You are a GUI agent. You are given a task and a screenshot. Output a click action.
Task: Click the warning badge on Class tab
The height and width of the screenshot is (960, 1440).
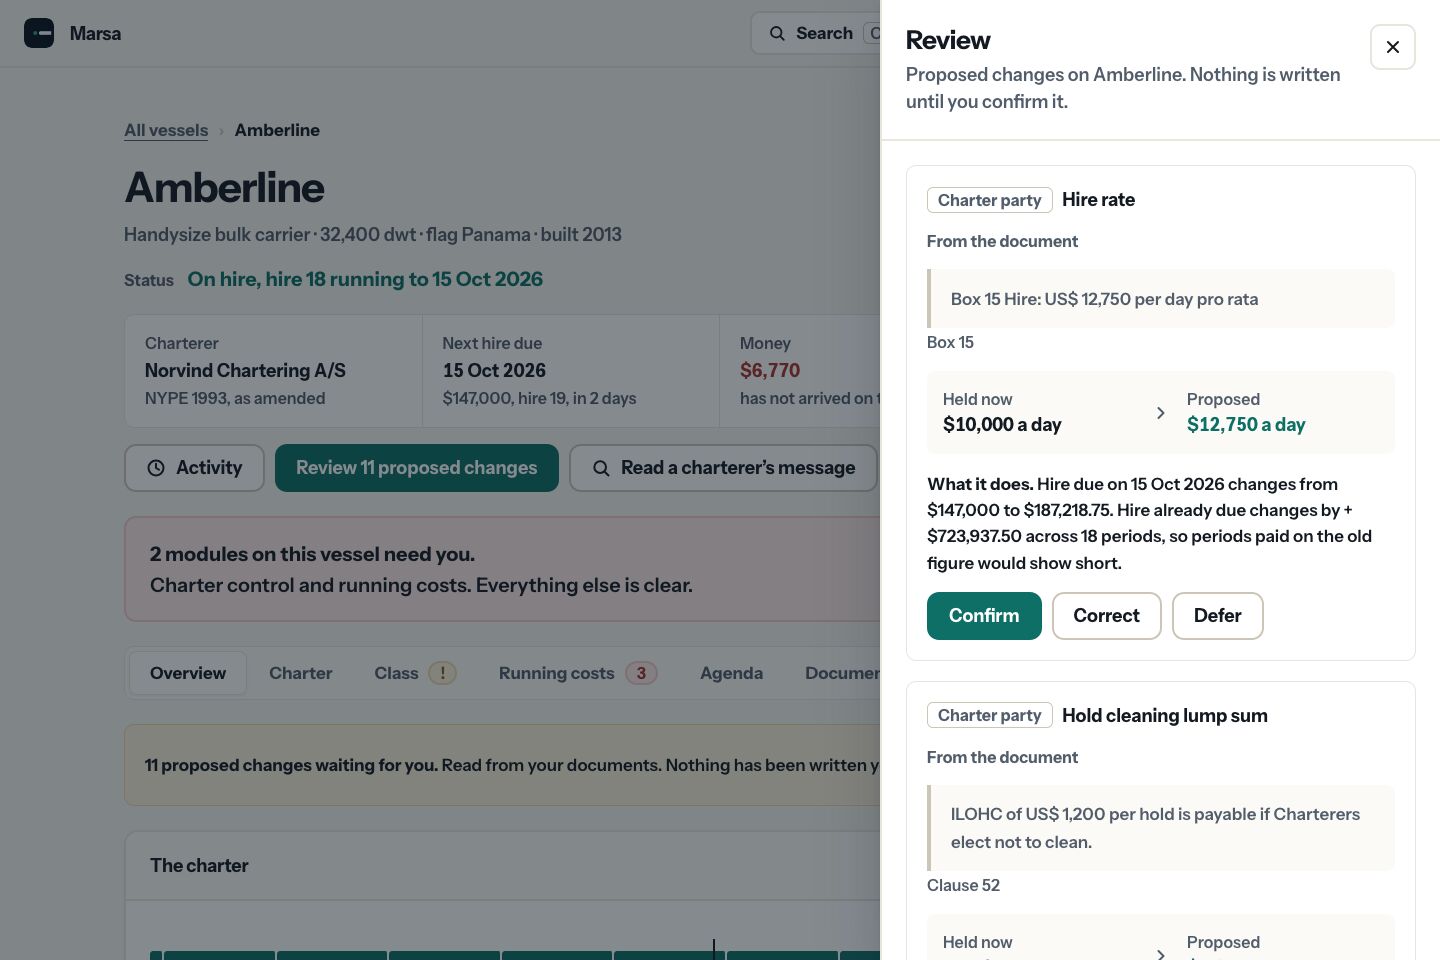442,673
